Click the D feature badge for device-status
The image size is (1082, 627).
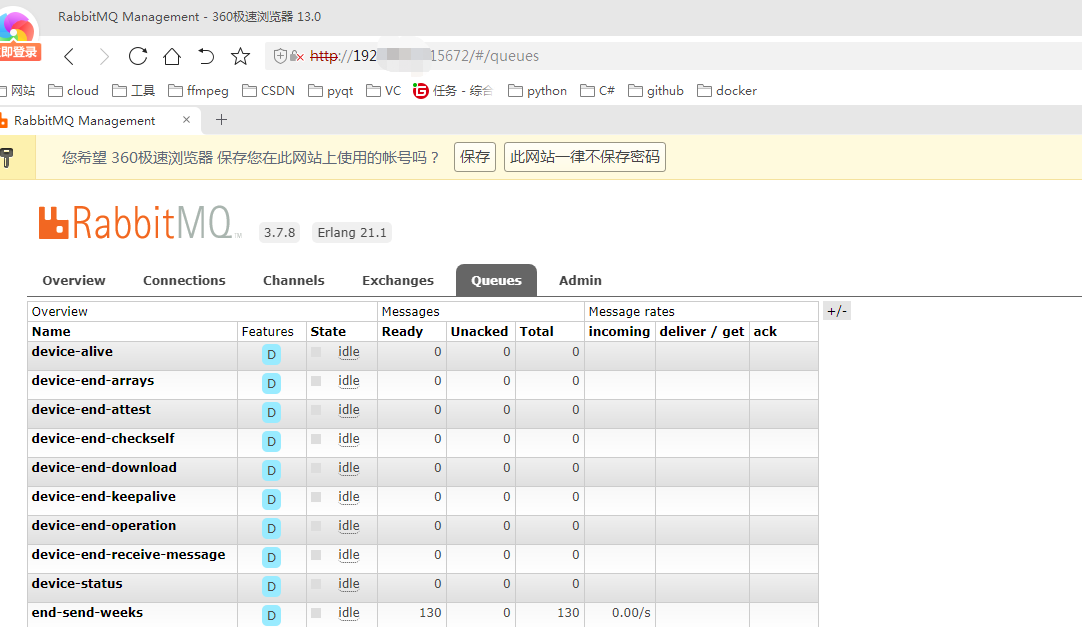271,587
